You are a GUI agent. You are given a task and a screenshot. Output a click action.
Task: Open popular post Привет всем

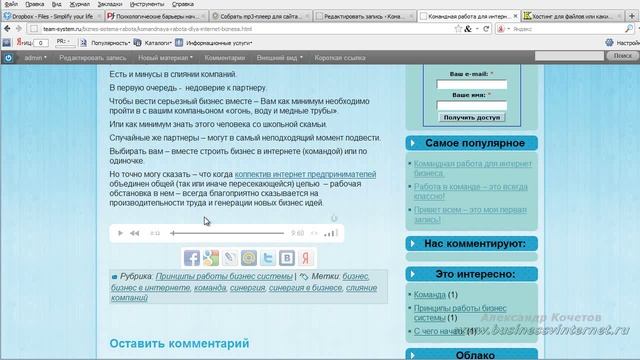click(470, 214)
